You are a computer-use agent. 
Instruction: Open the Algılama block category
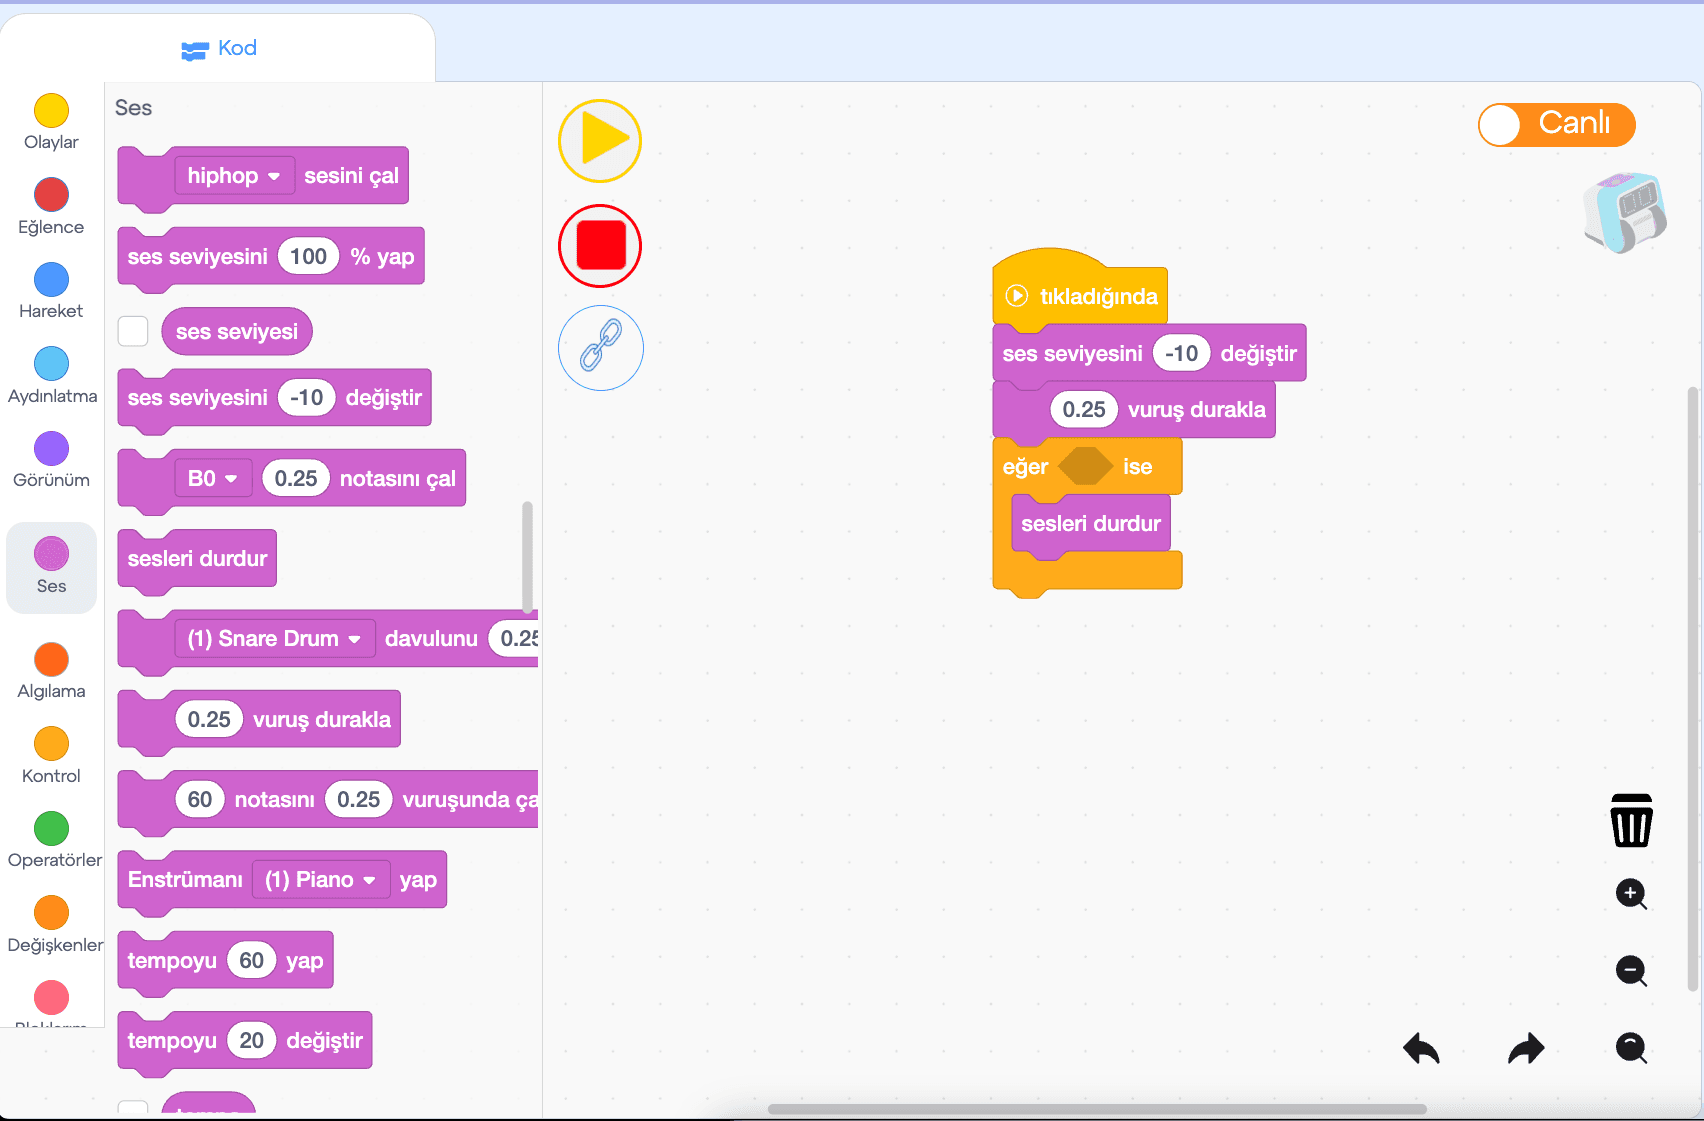(x=51, y=671)
